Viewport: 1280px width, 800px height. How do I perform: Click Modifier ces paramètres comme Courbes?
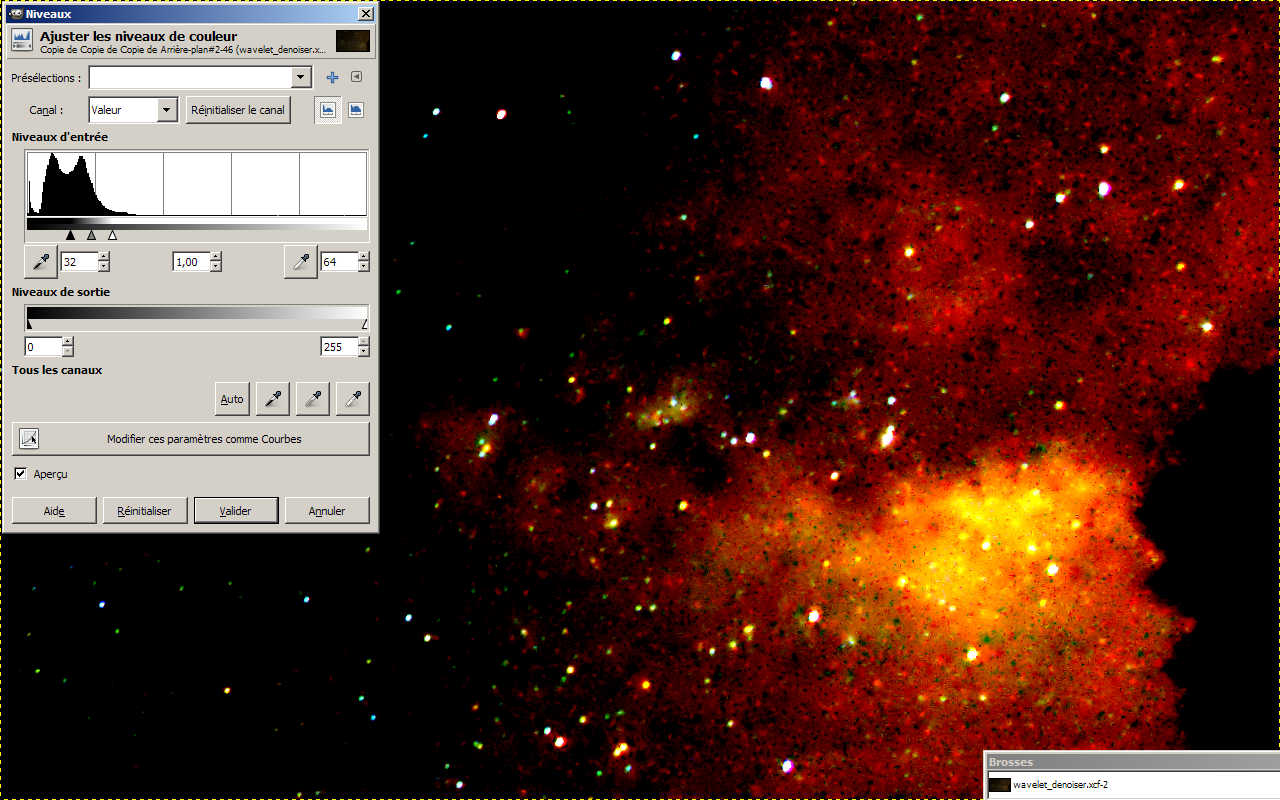190,439
